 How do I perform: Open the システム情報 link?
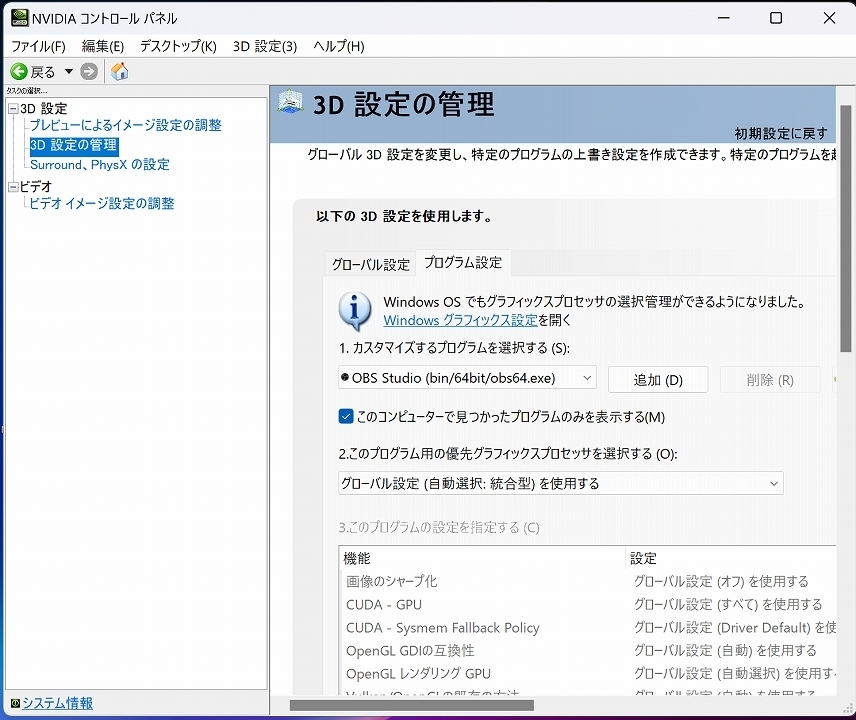(x=57, y=703)
